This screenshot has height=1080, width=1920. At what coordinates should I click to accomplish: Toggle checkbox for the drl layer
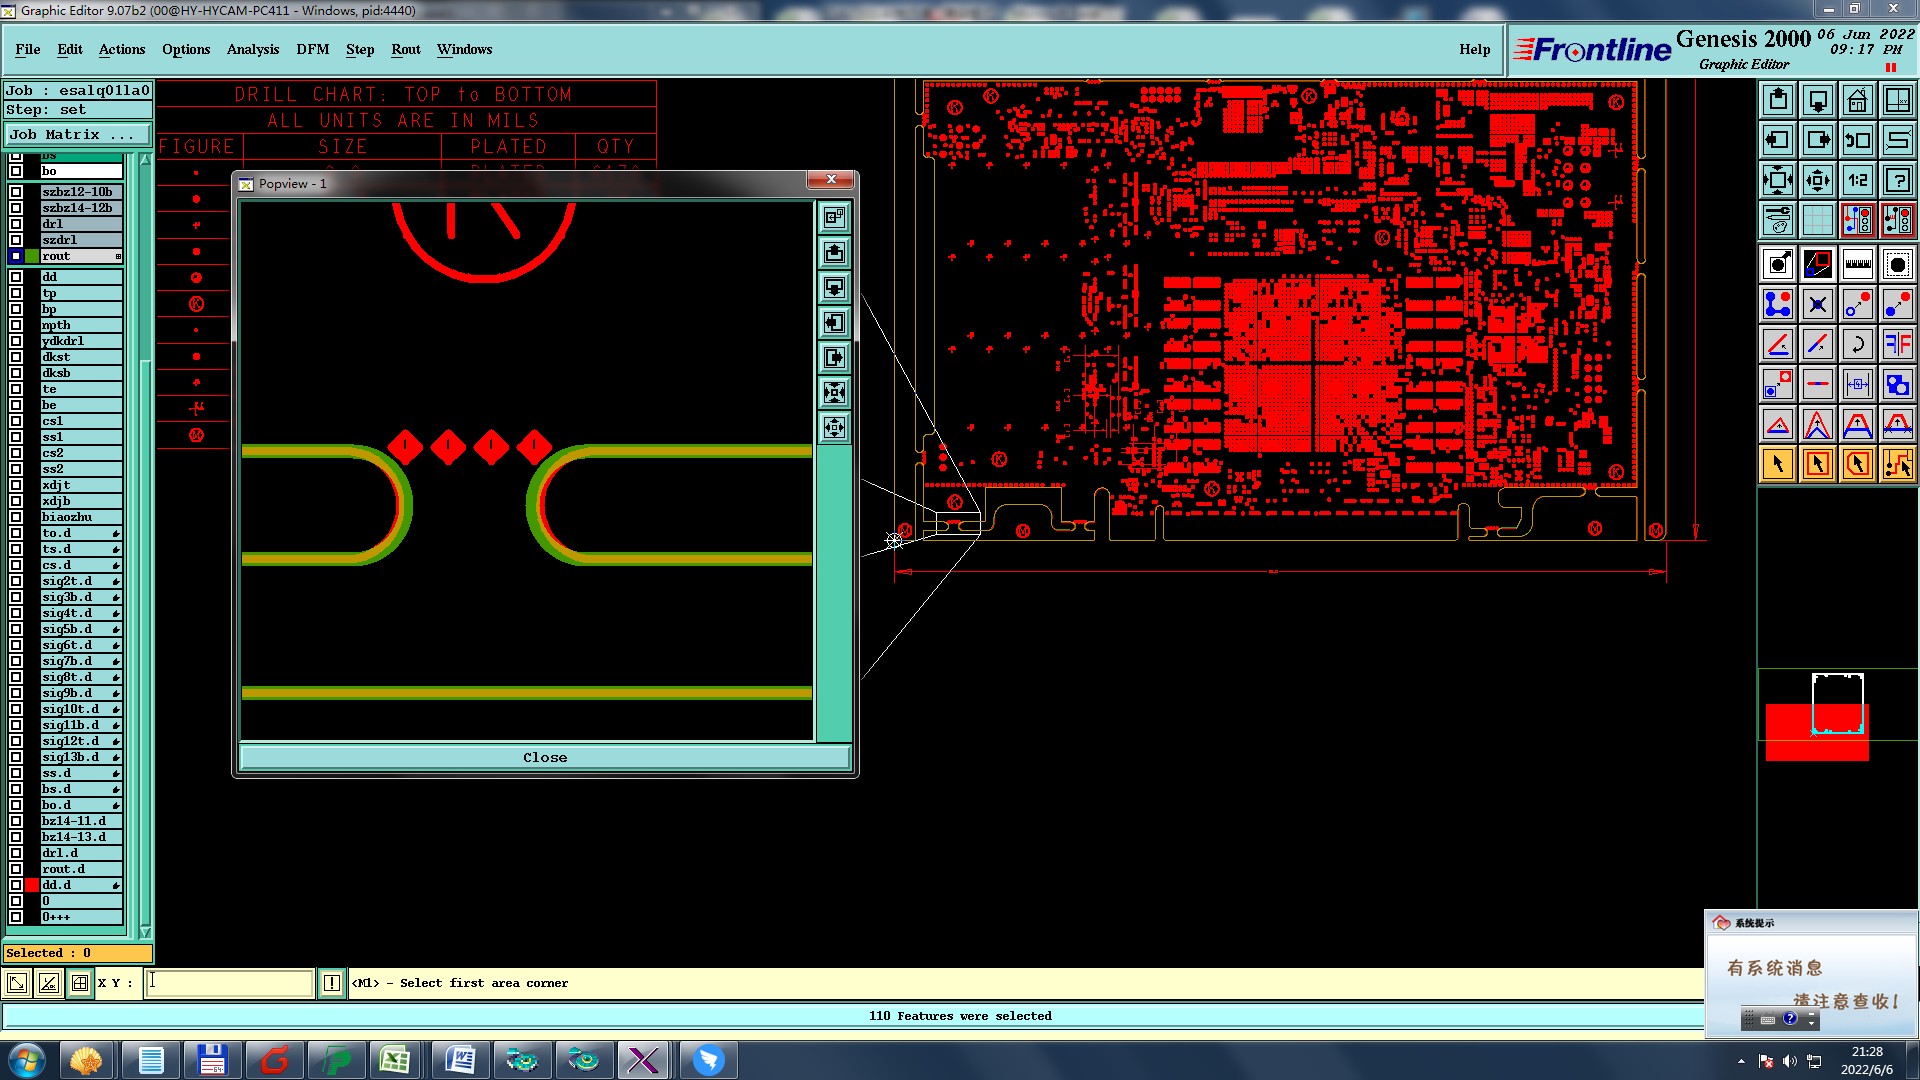pyautogui.click(x=16, y=224)
